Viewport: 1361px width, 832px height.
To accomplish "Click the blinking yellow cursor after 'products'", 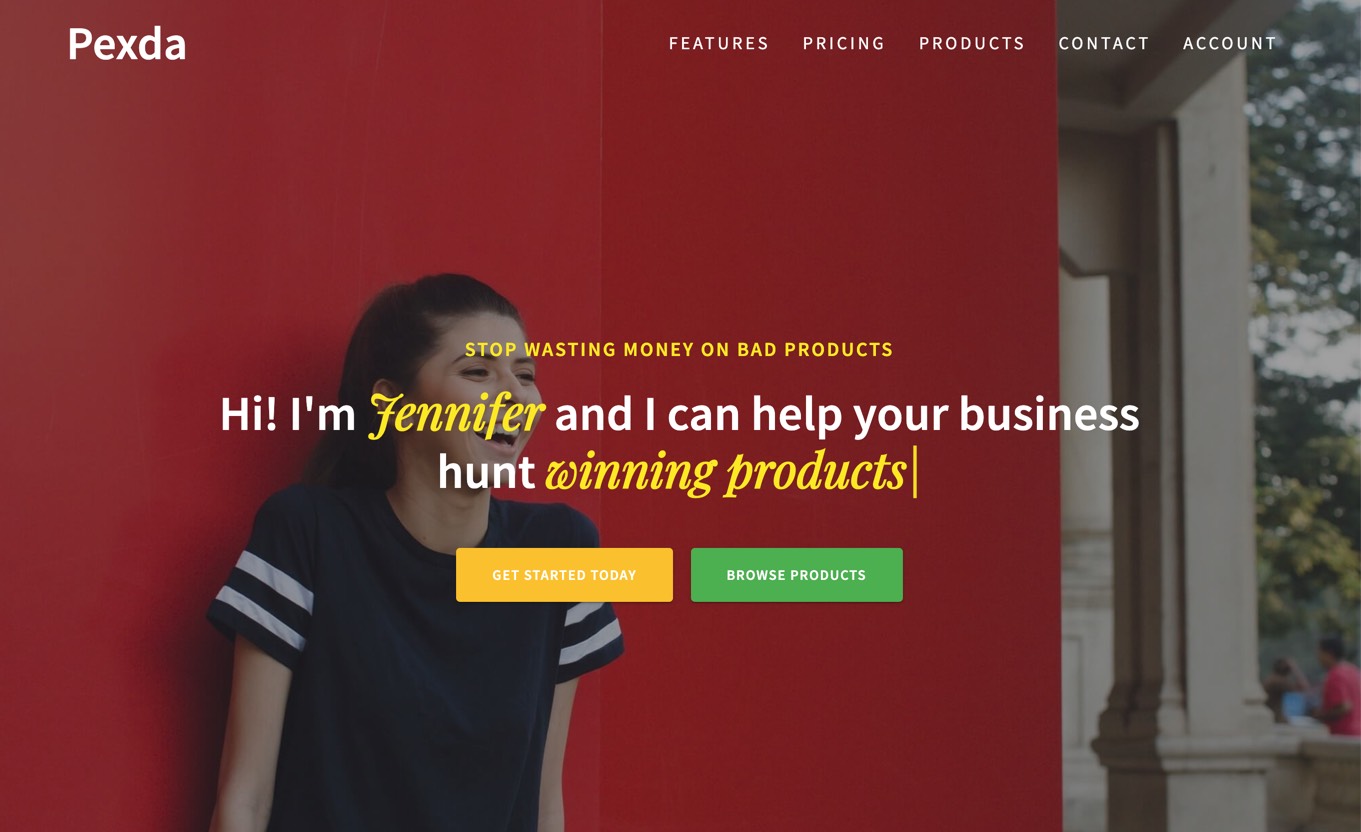I will 915,471.
